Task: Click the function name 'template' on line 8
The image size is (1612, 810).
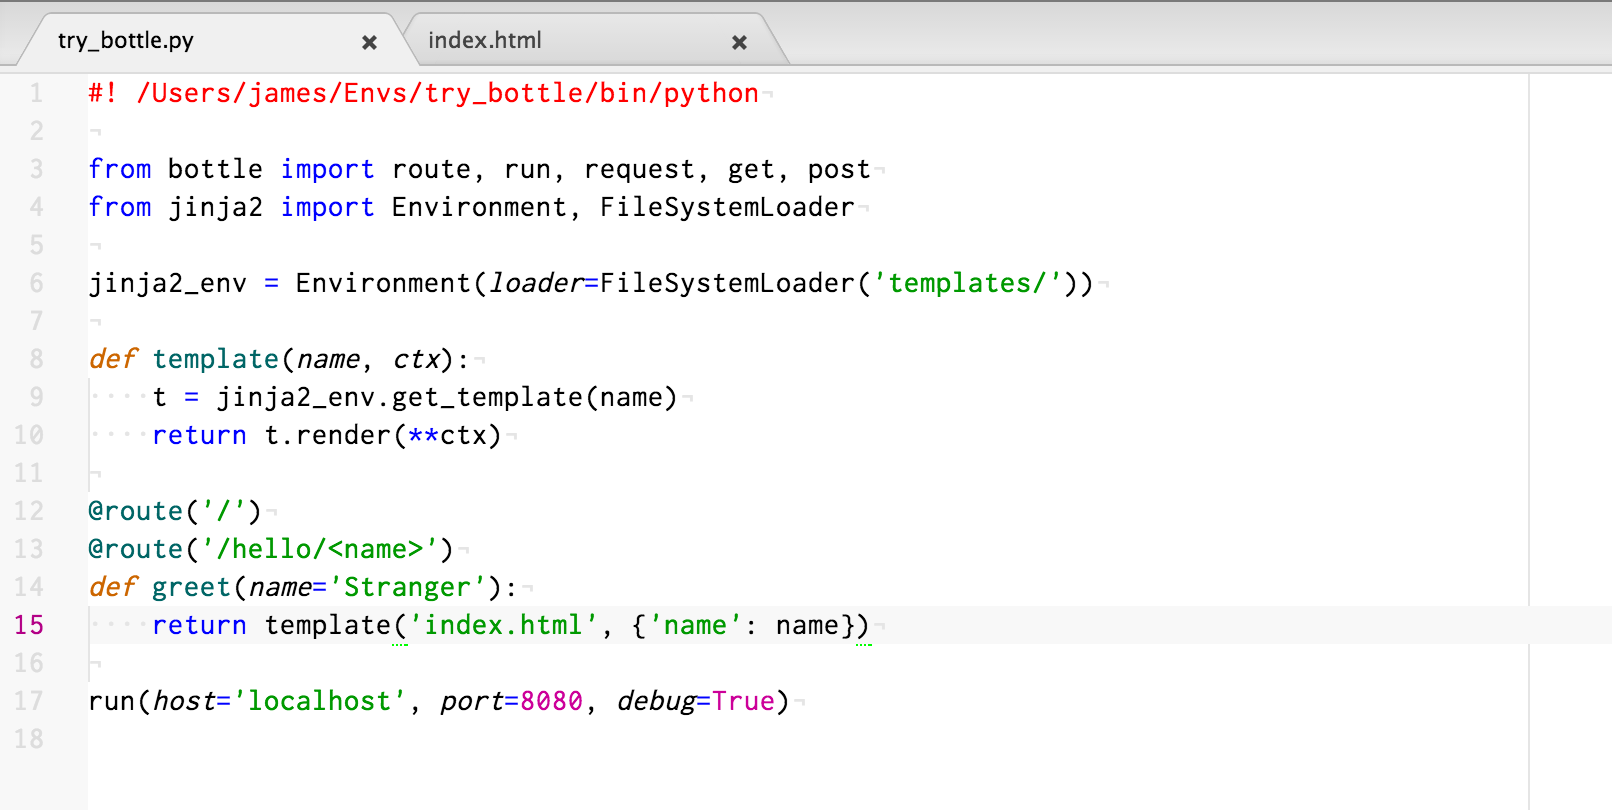Action: click(216, 359)
